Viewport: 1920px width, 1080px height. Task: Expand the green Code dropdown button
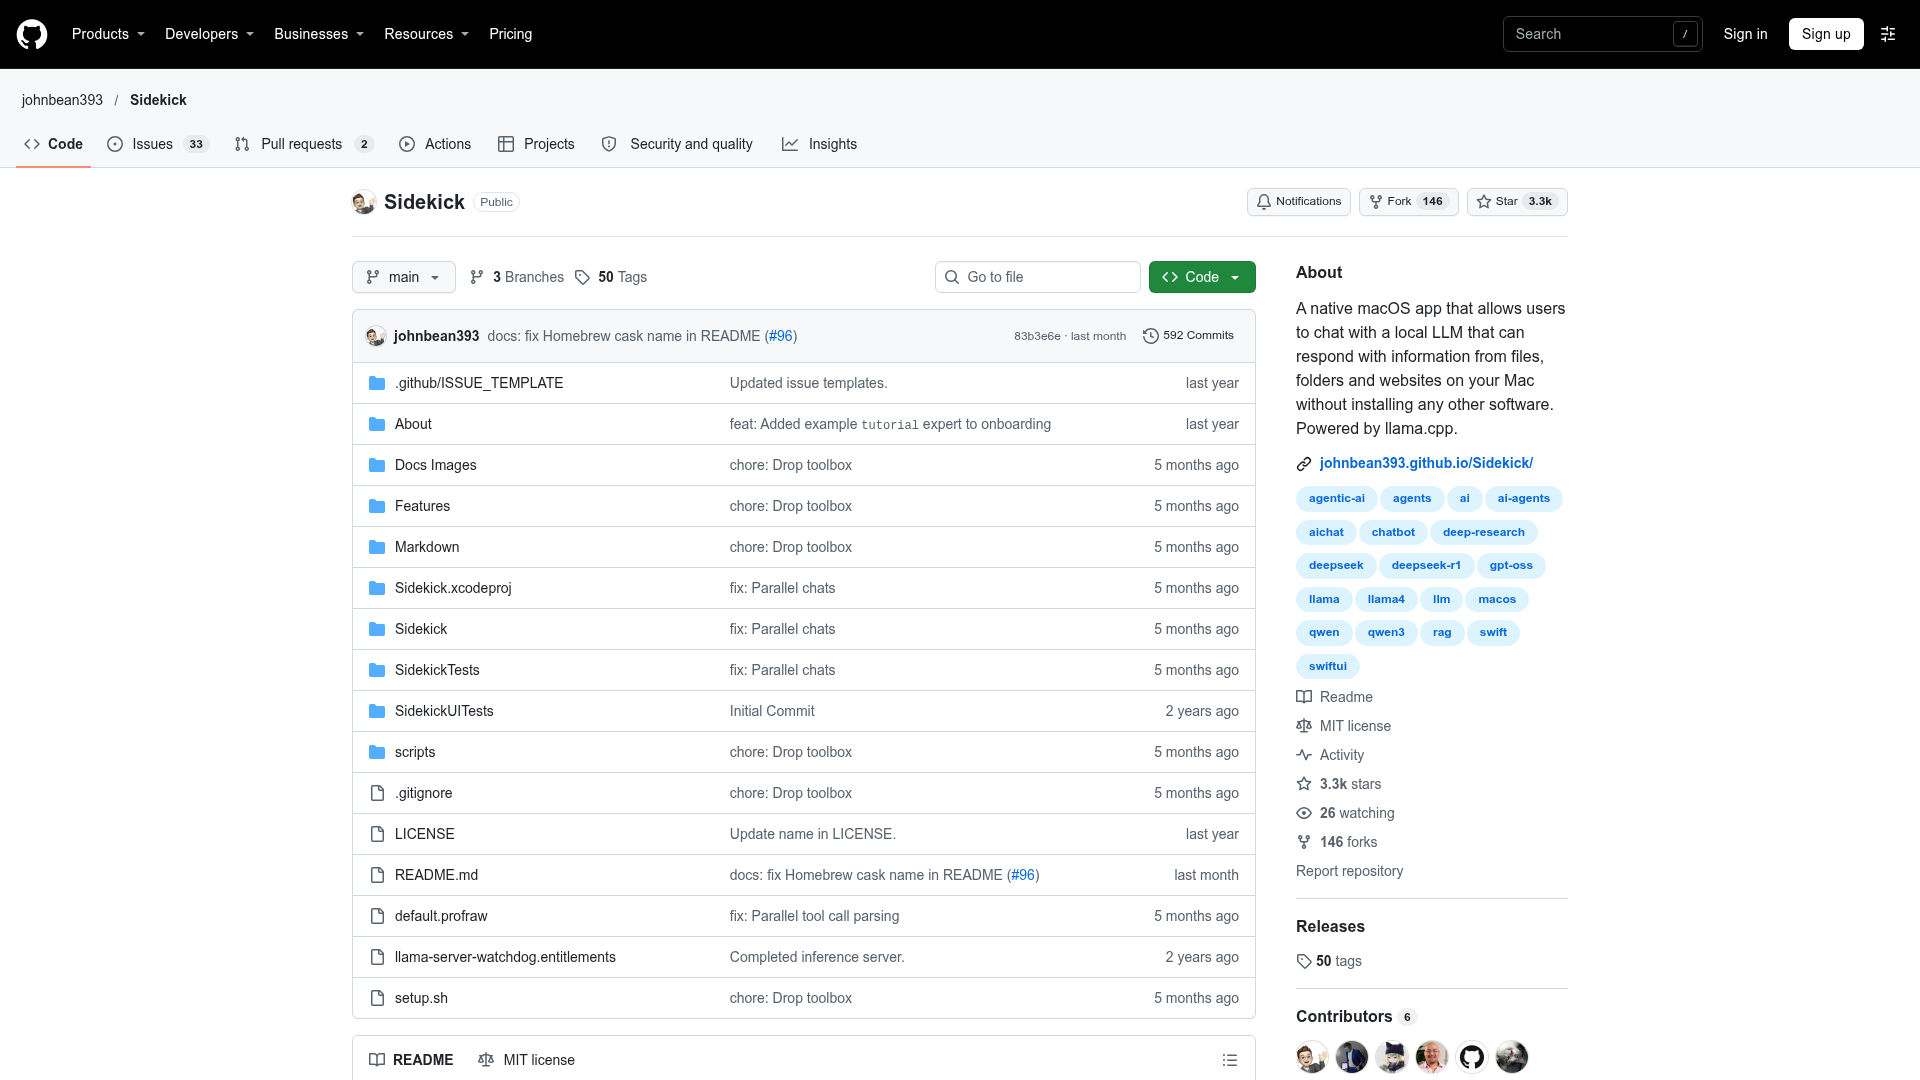click(1202, 277)
